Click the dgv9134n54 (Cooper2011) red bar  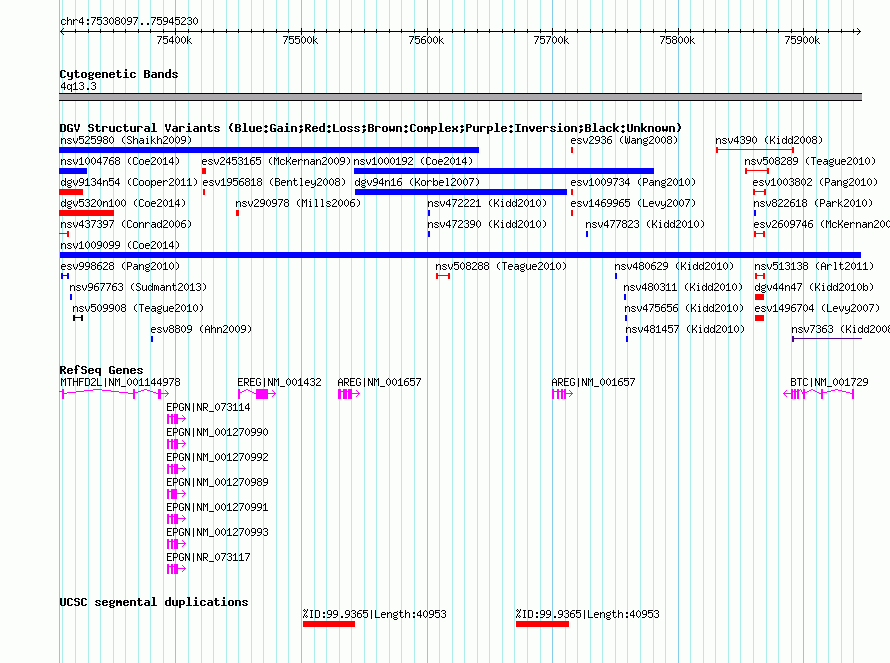coord(71,192)
